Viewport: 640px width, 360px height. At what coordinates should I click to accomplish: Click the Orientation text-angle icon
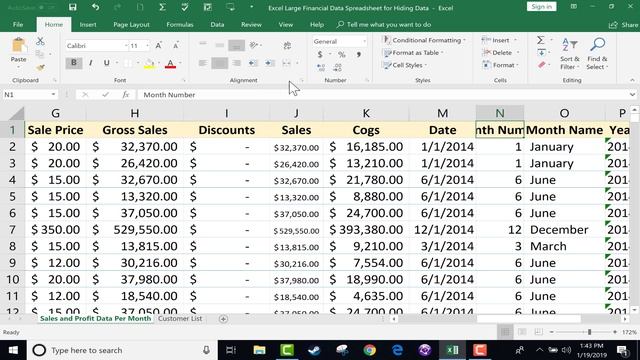click(254, 45)
